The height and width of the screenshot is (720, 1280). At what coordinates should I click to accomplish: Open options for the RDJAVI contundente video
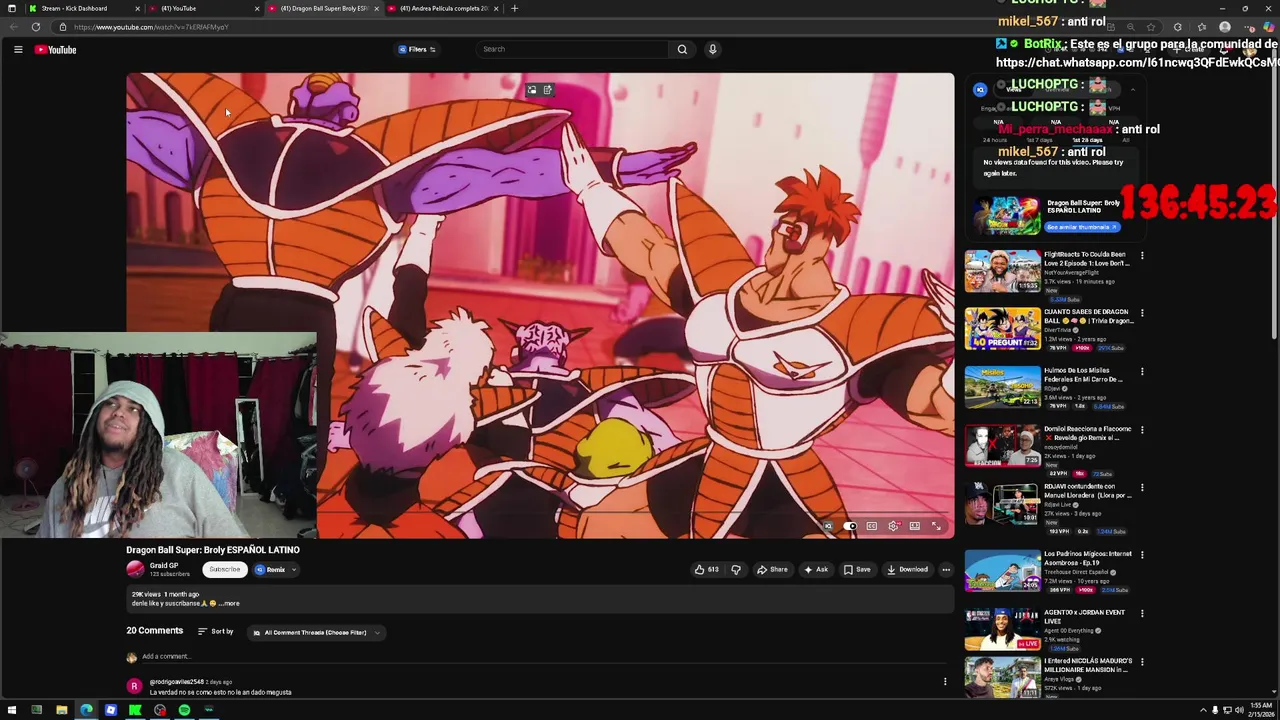tap(1142, 487)
